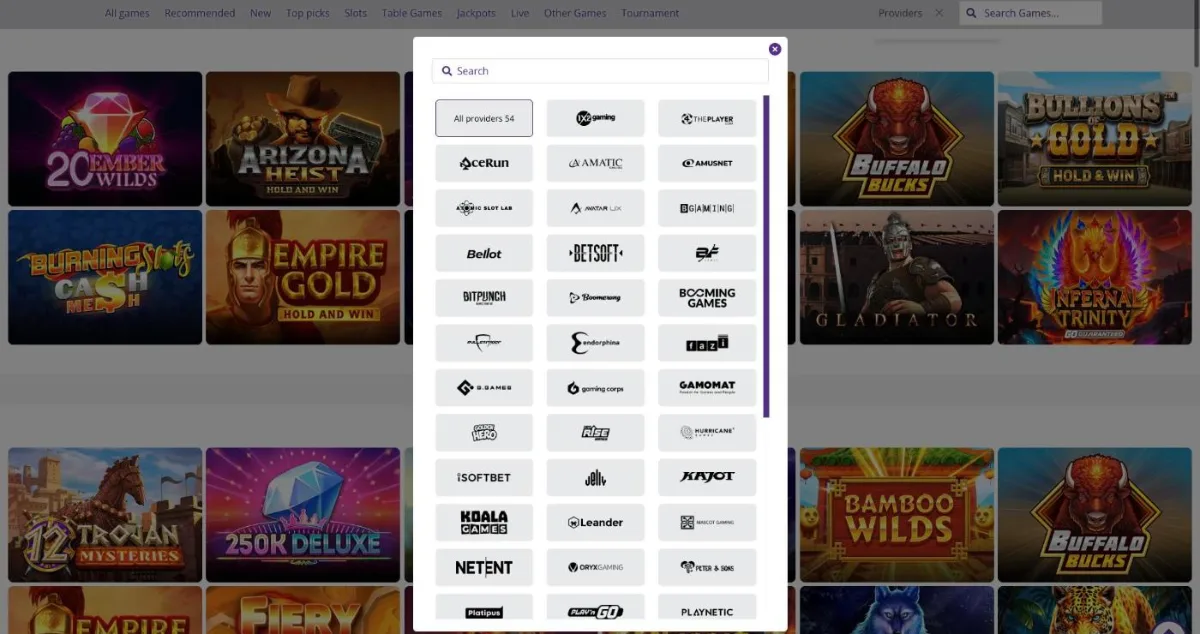Pick the Fazi provider logo
The height and width of the screenshot is (634, 1200).
click(707, 343)
